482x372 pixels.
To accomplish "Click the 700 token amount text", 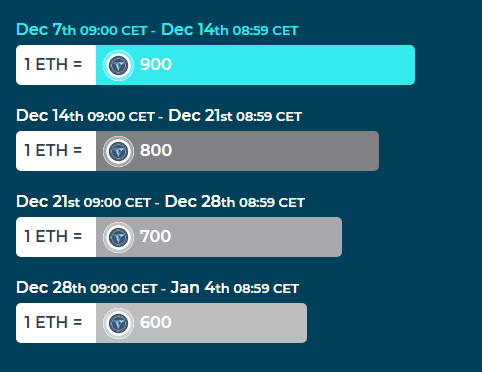I will pyautogui.click(x=156, y=236).
